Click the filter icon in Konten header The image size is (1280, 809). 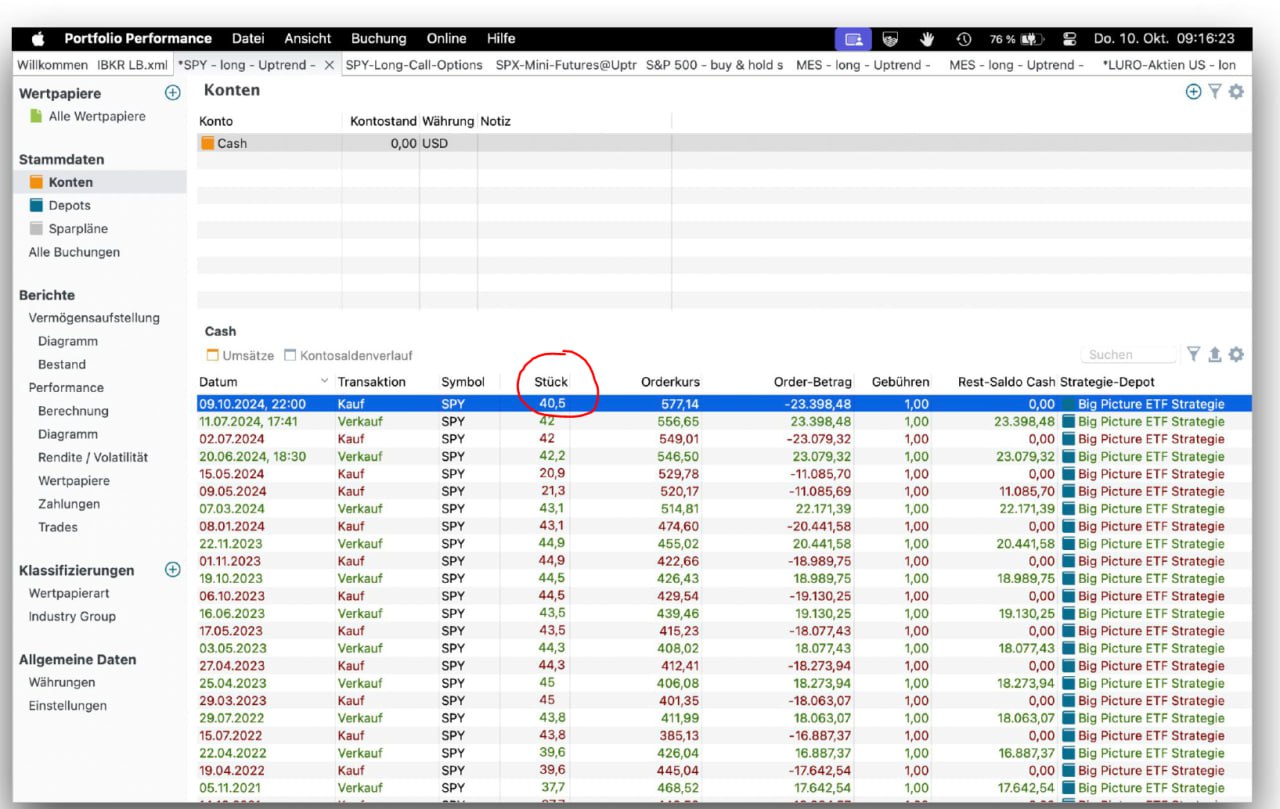pyautogui.click(x=1214, y=92)
